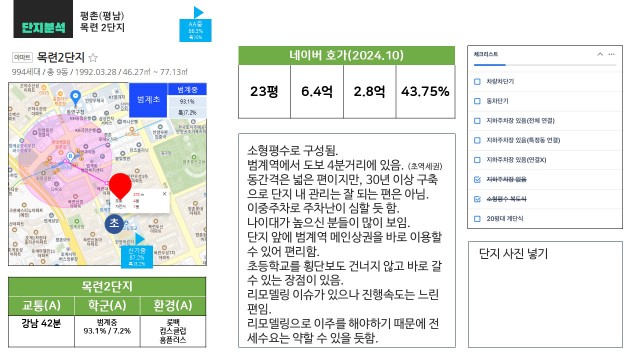The height and width of the screenshot is (360, 640).
Task: Click the 단지 사진 넣기 placeholder box
Action: click(545, 294)
